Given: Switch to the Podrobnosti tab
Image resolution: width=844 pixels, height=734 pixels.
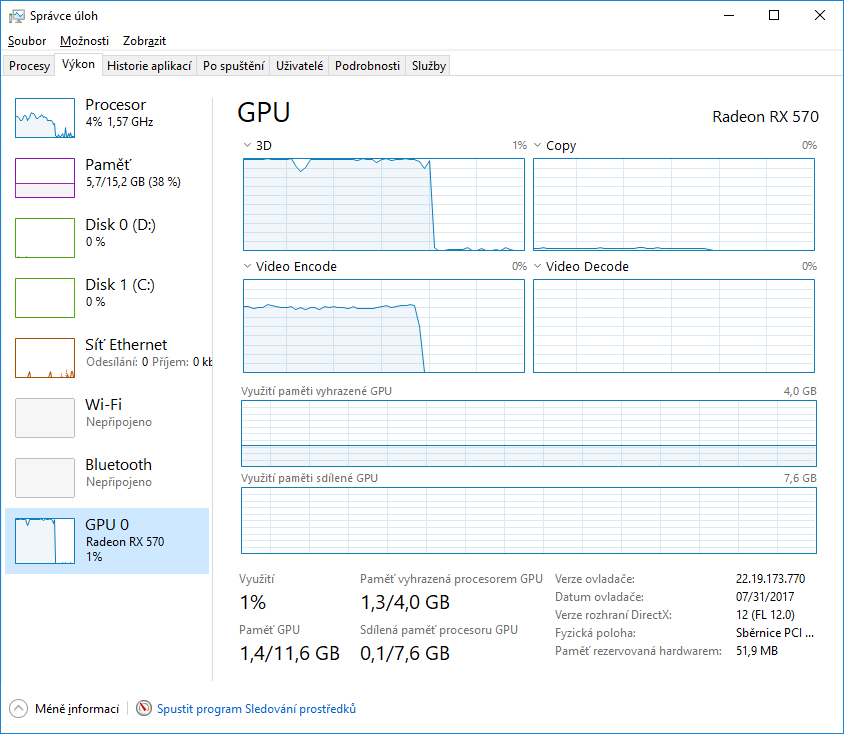Looking at the screenshot, I should [x=367, y=66].
